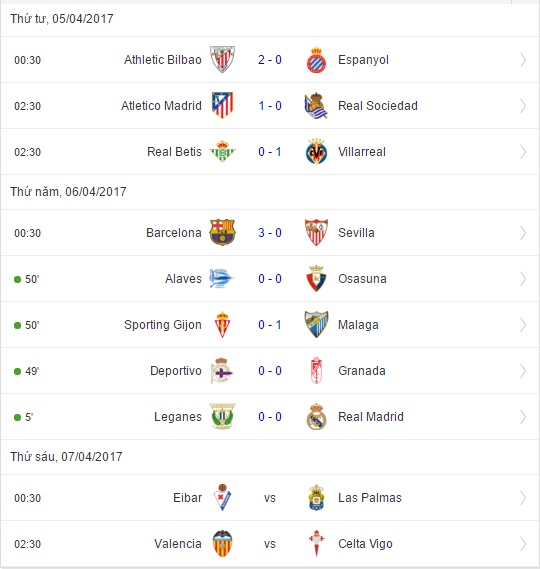
Task: Click the Espanyol club crest
Action: [x=316, y=60]
